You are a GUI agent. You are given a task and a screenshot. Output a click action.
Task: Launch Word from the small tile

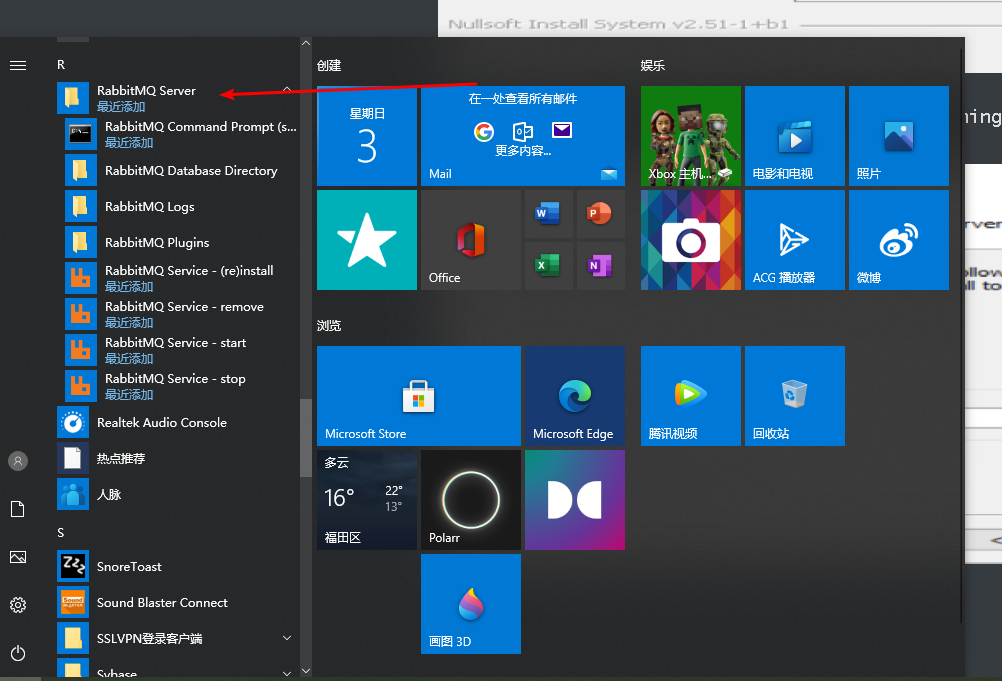pos(548,213)
